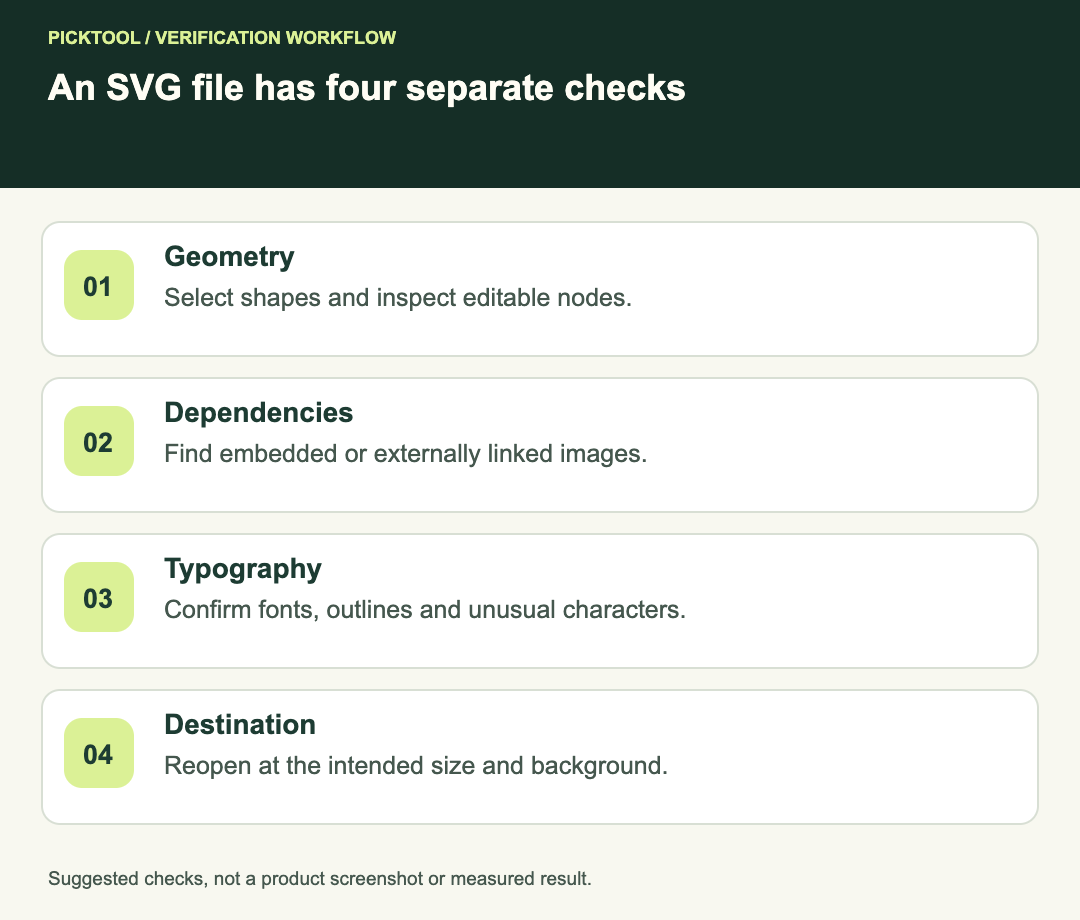
Task: Click the 'Suggested checks' footnote text
Action: point(320,879)
